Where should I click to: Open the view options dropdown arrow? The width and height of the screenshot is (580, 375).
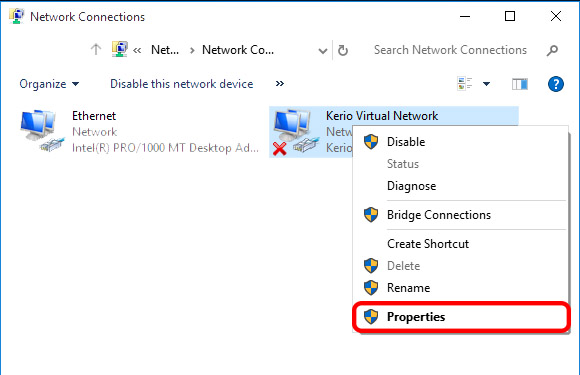(x=486, y=84)
